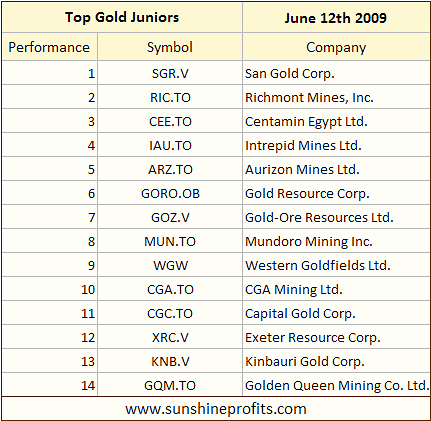Click the CGA Mining Ltd. cell
This screenshot has width=431, height=421.
pos(336,289)
